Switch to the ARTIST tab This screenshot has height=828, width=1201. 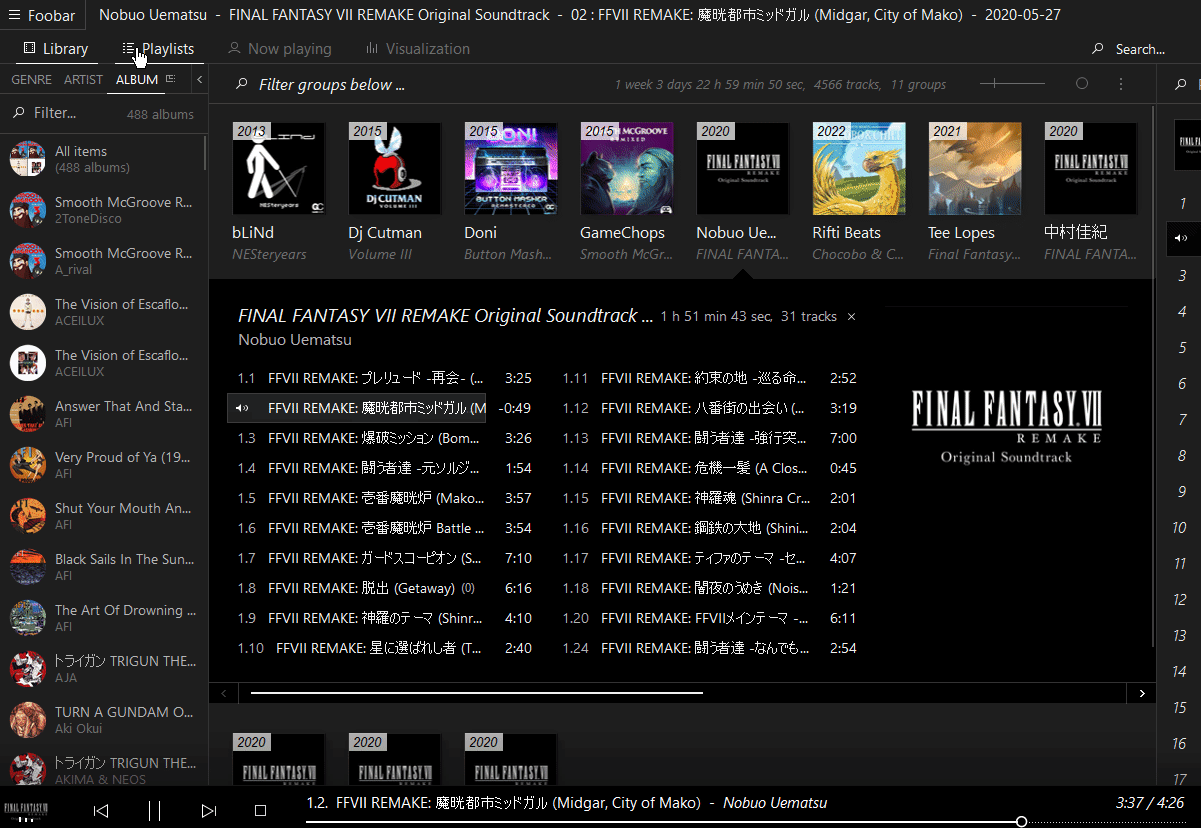[82, 79]
